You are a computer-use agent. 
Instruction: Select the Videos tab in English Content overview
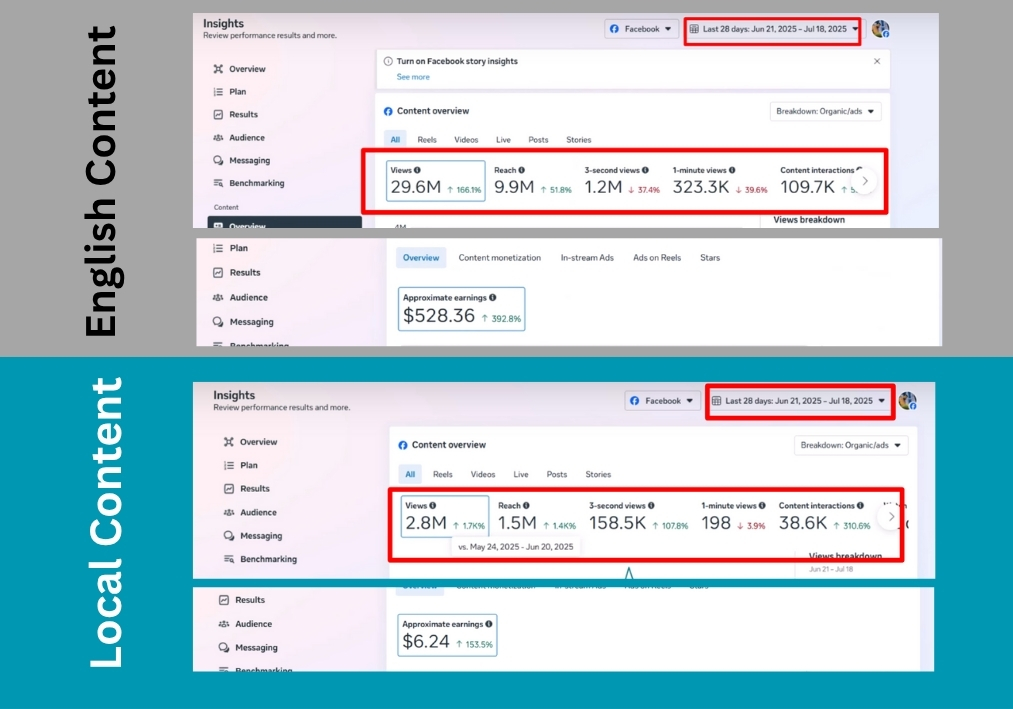466,140
